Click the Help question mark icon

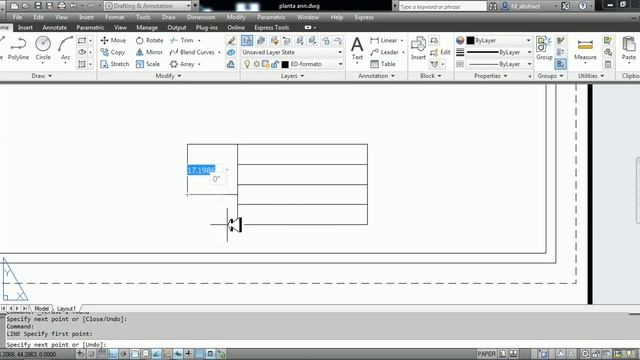click(x=582, y=6)
